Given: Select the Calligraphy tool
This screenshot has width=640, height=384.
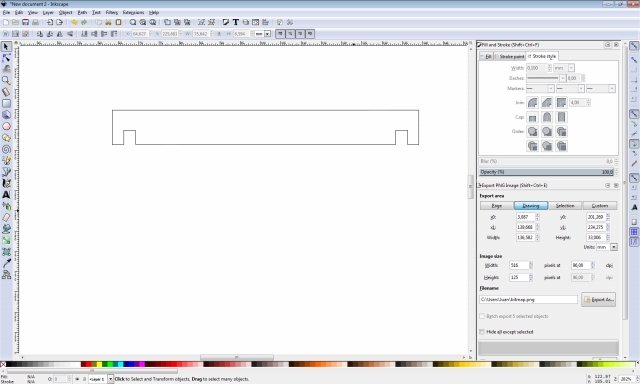Looking at the screenshot, I should [x=6, y=183].
